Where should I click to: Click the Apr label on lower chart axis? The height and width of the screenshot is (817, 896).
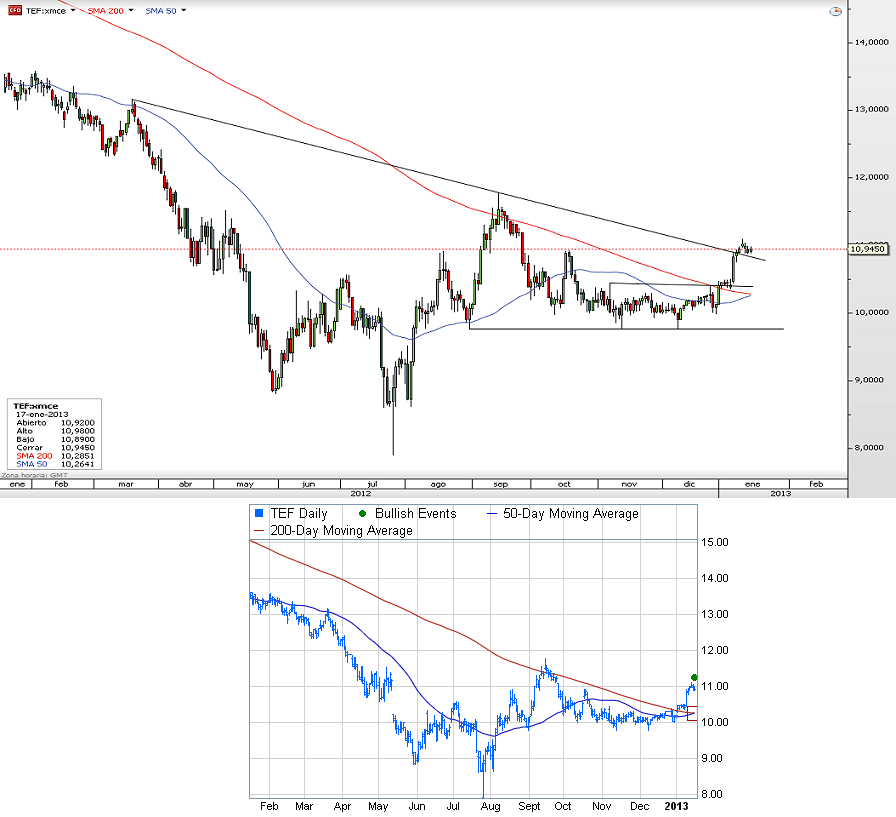coord(342,806)
